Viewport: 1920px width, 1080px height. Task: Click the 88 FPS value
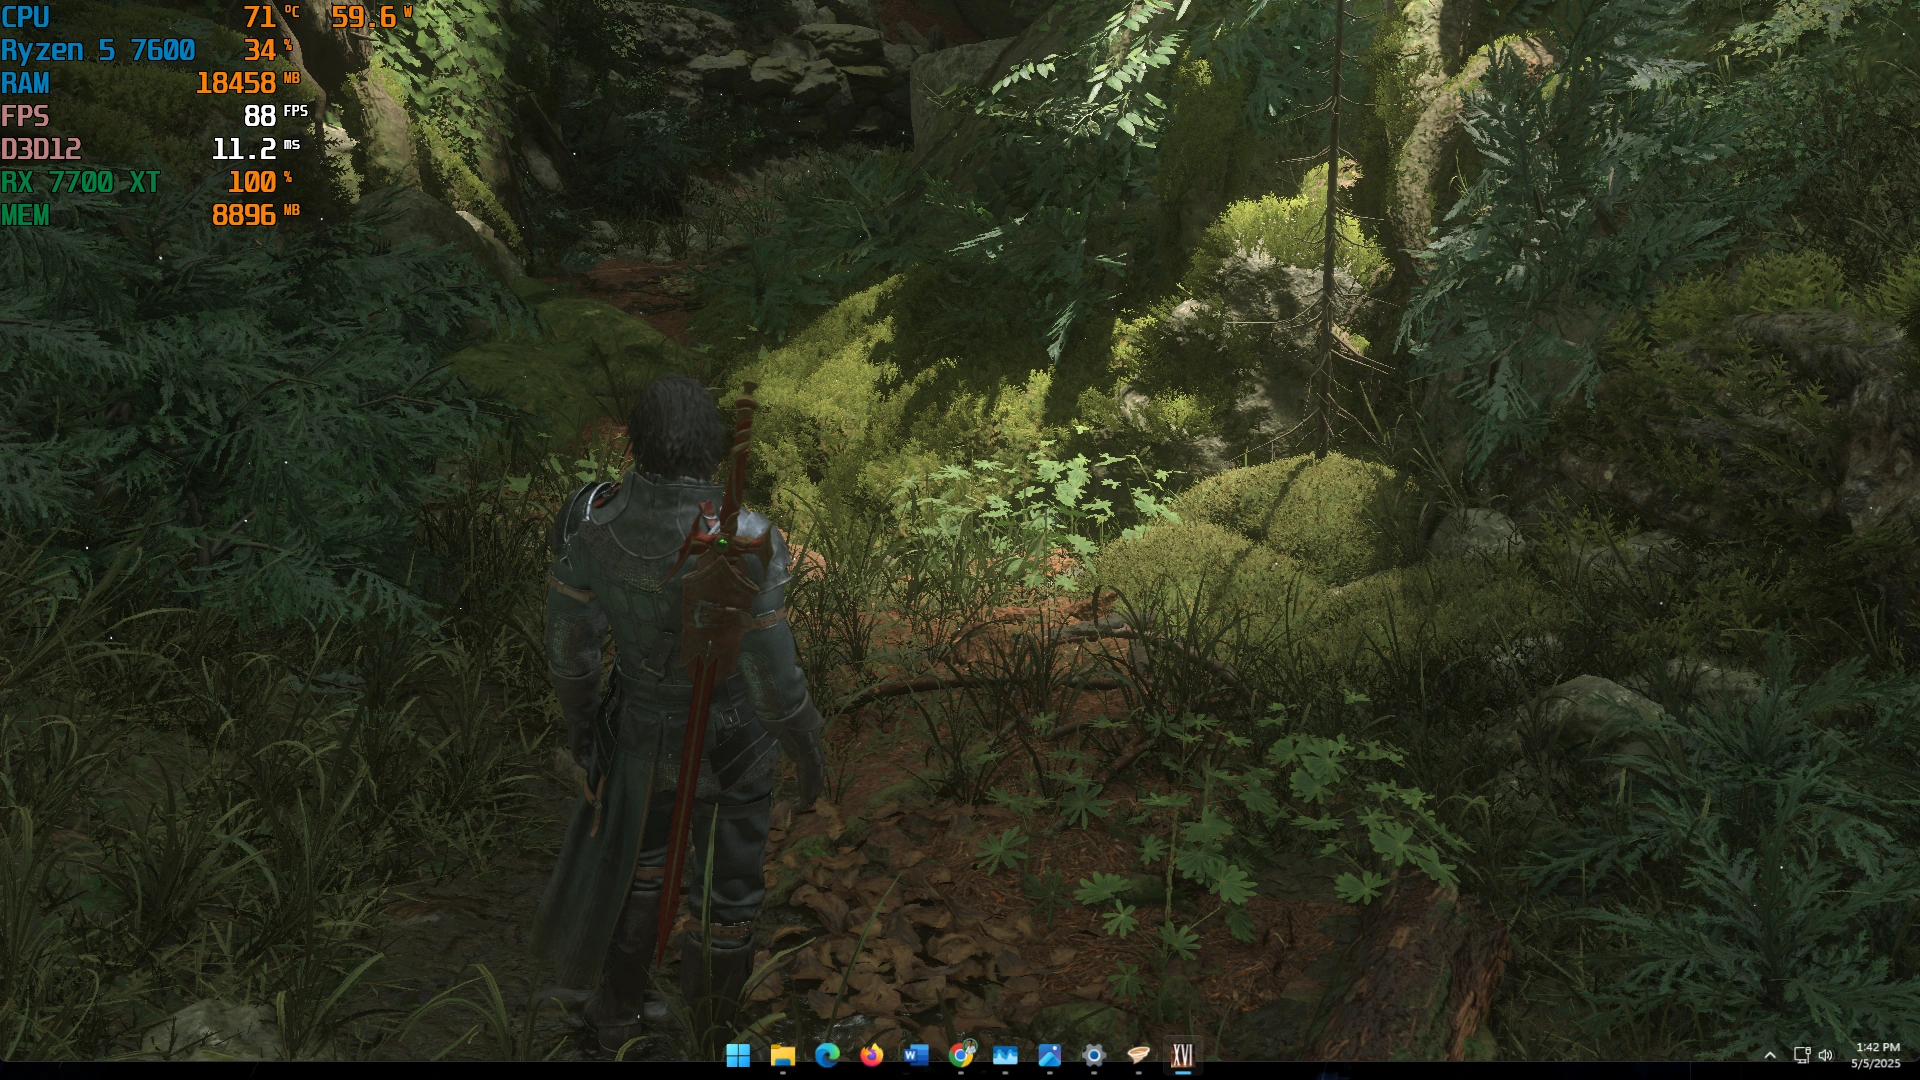click(x=275, y=116)
